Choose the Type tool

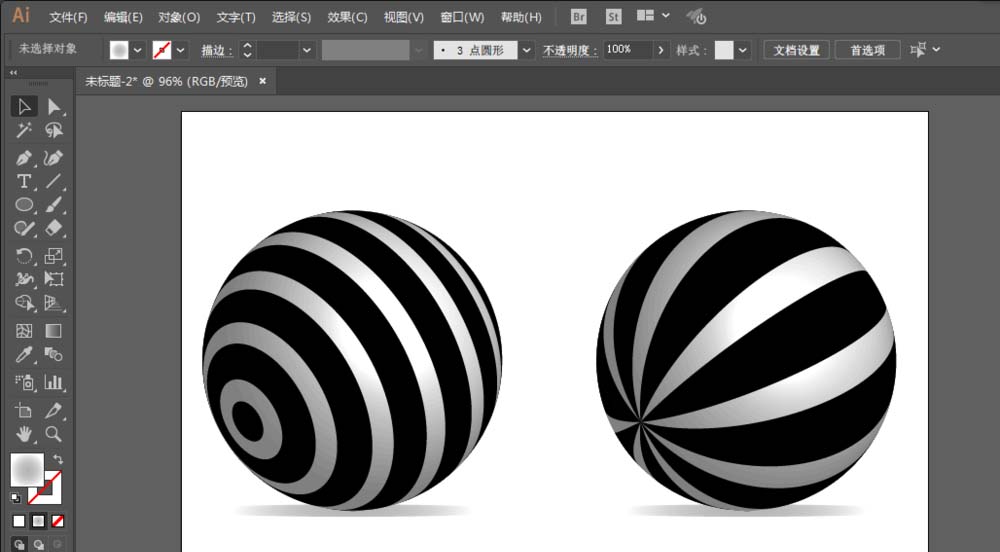(x=24, y=181)
